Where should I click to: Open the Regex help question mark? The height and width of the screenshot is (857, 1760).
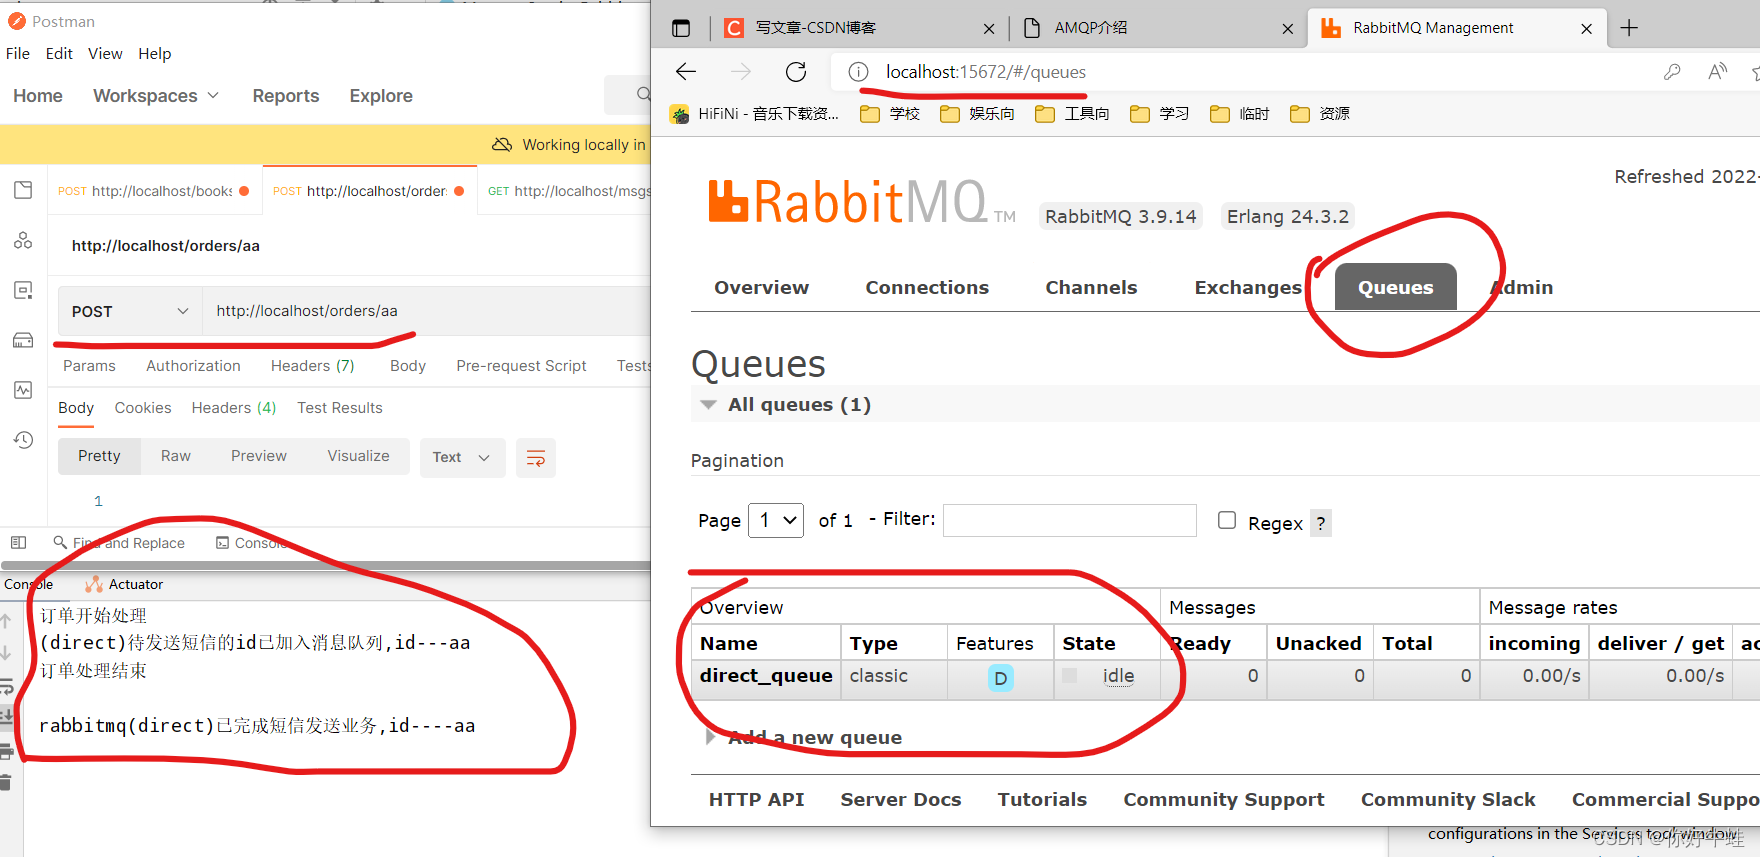point(1321,523)
